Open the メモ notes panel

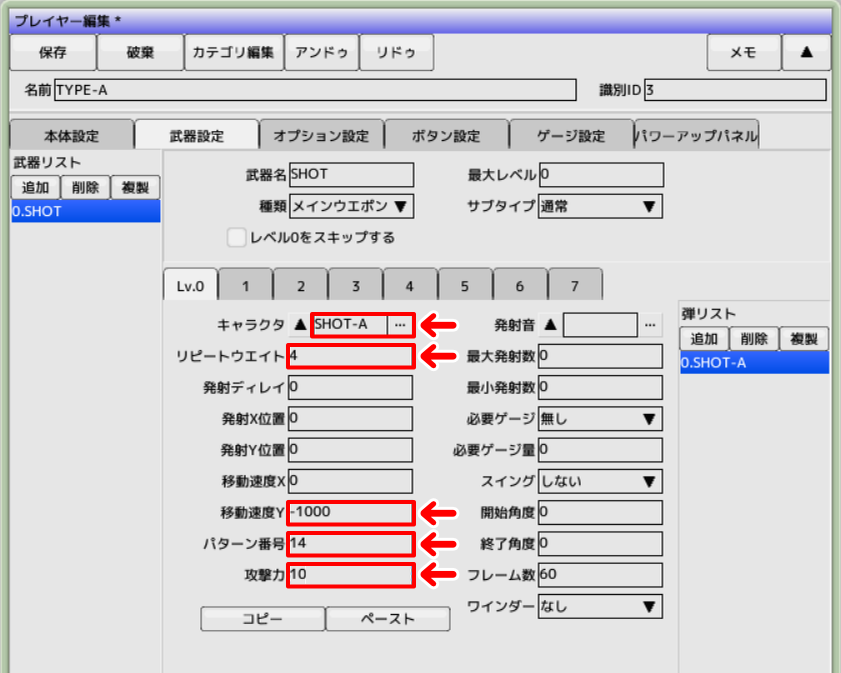tap(743, 52)
